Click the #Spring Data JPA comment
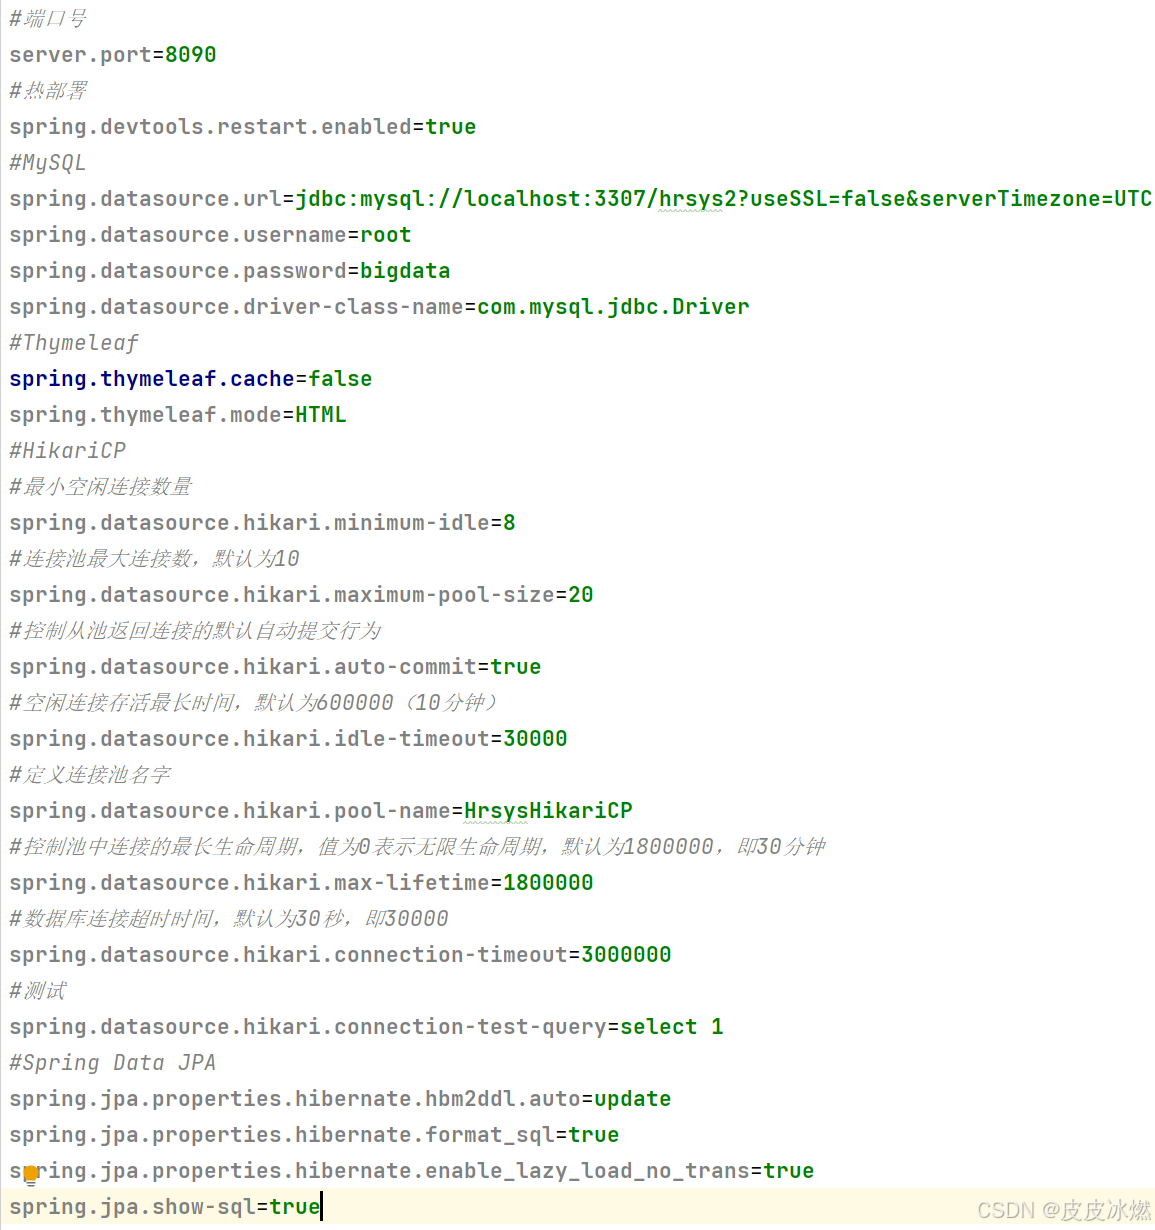Viewport: 1155px width, 1230px height. click(x=113, y=1063)
